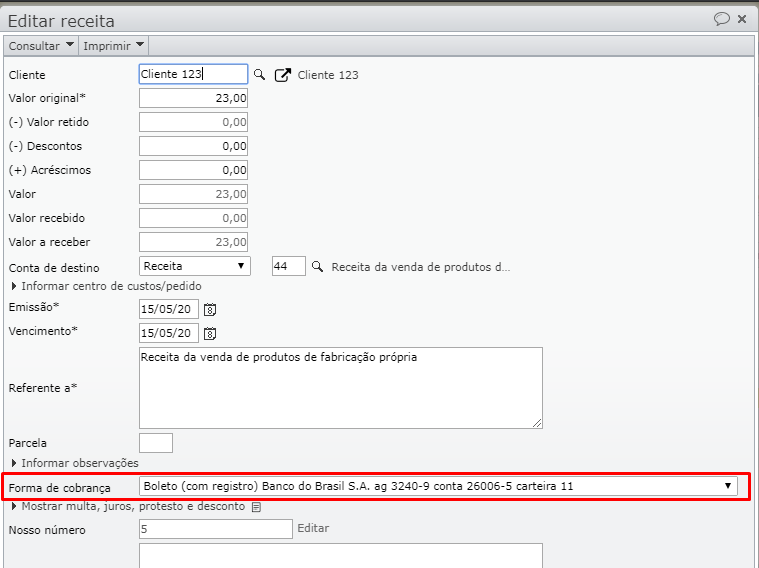Image resolution: width=759 pixels, height=568 pixels.
Task: Click the magnifier search icon beside Cliente
Action: [x=260, y=75]
